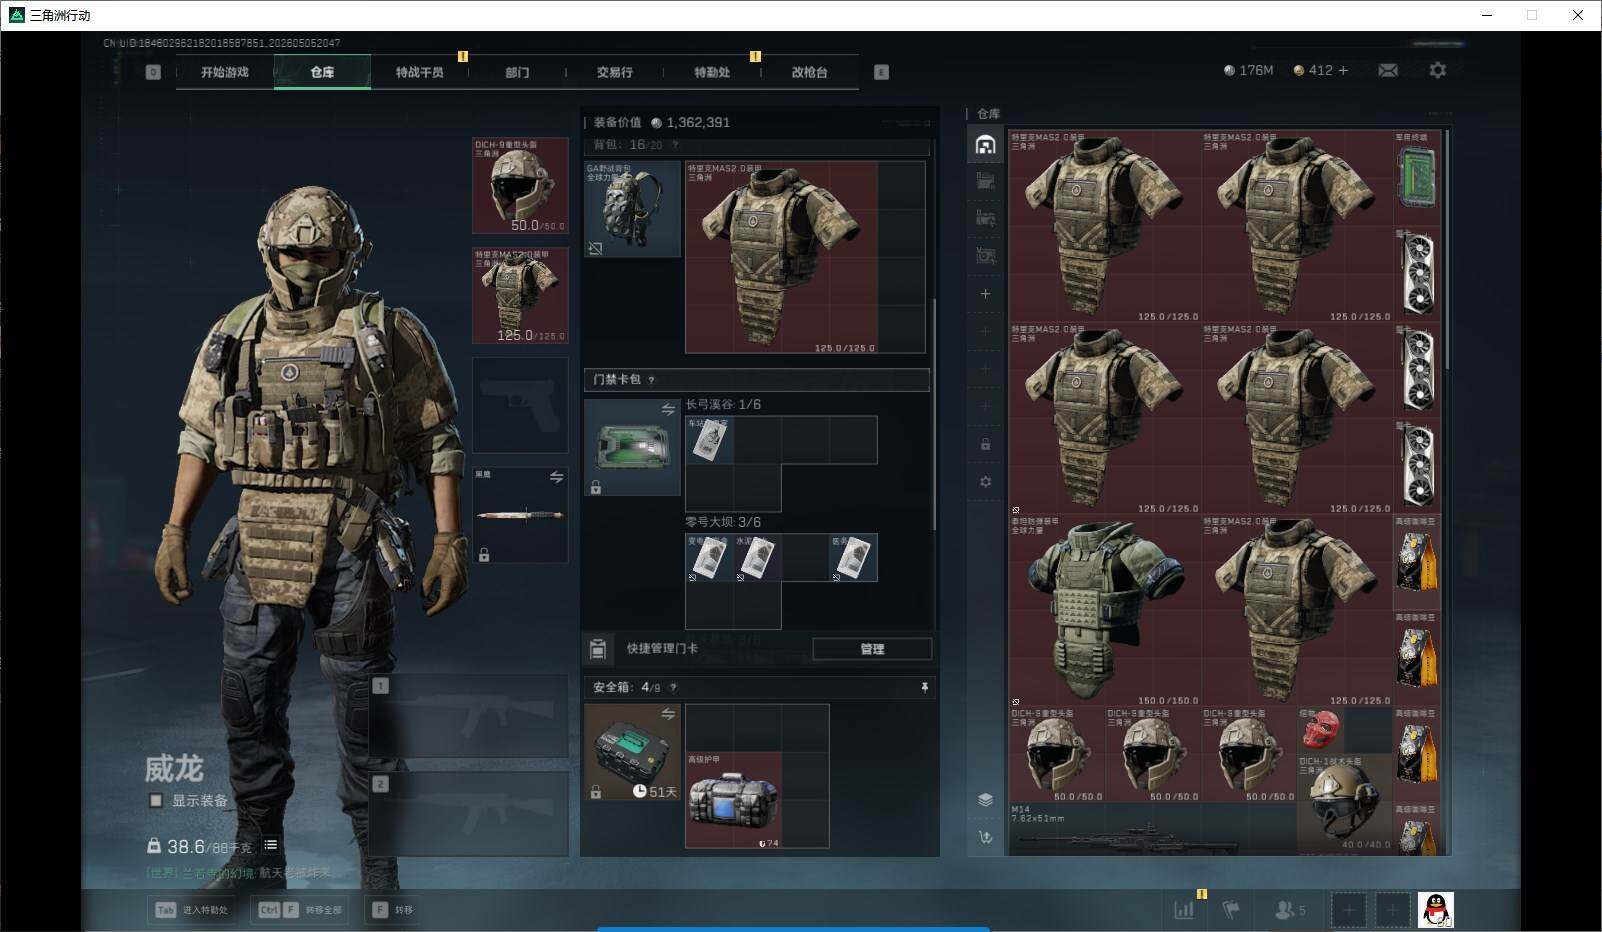Switch to the 开始游戏 tab
Image resolution: width=1602 pixels, height=932 pixels.
(x=224, y=72)
